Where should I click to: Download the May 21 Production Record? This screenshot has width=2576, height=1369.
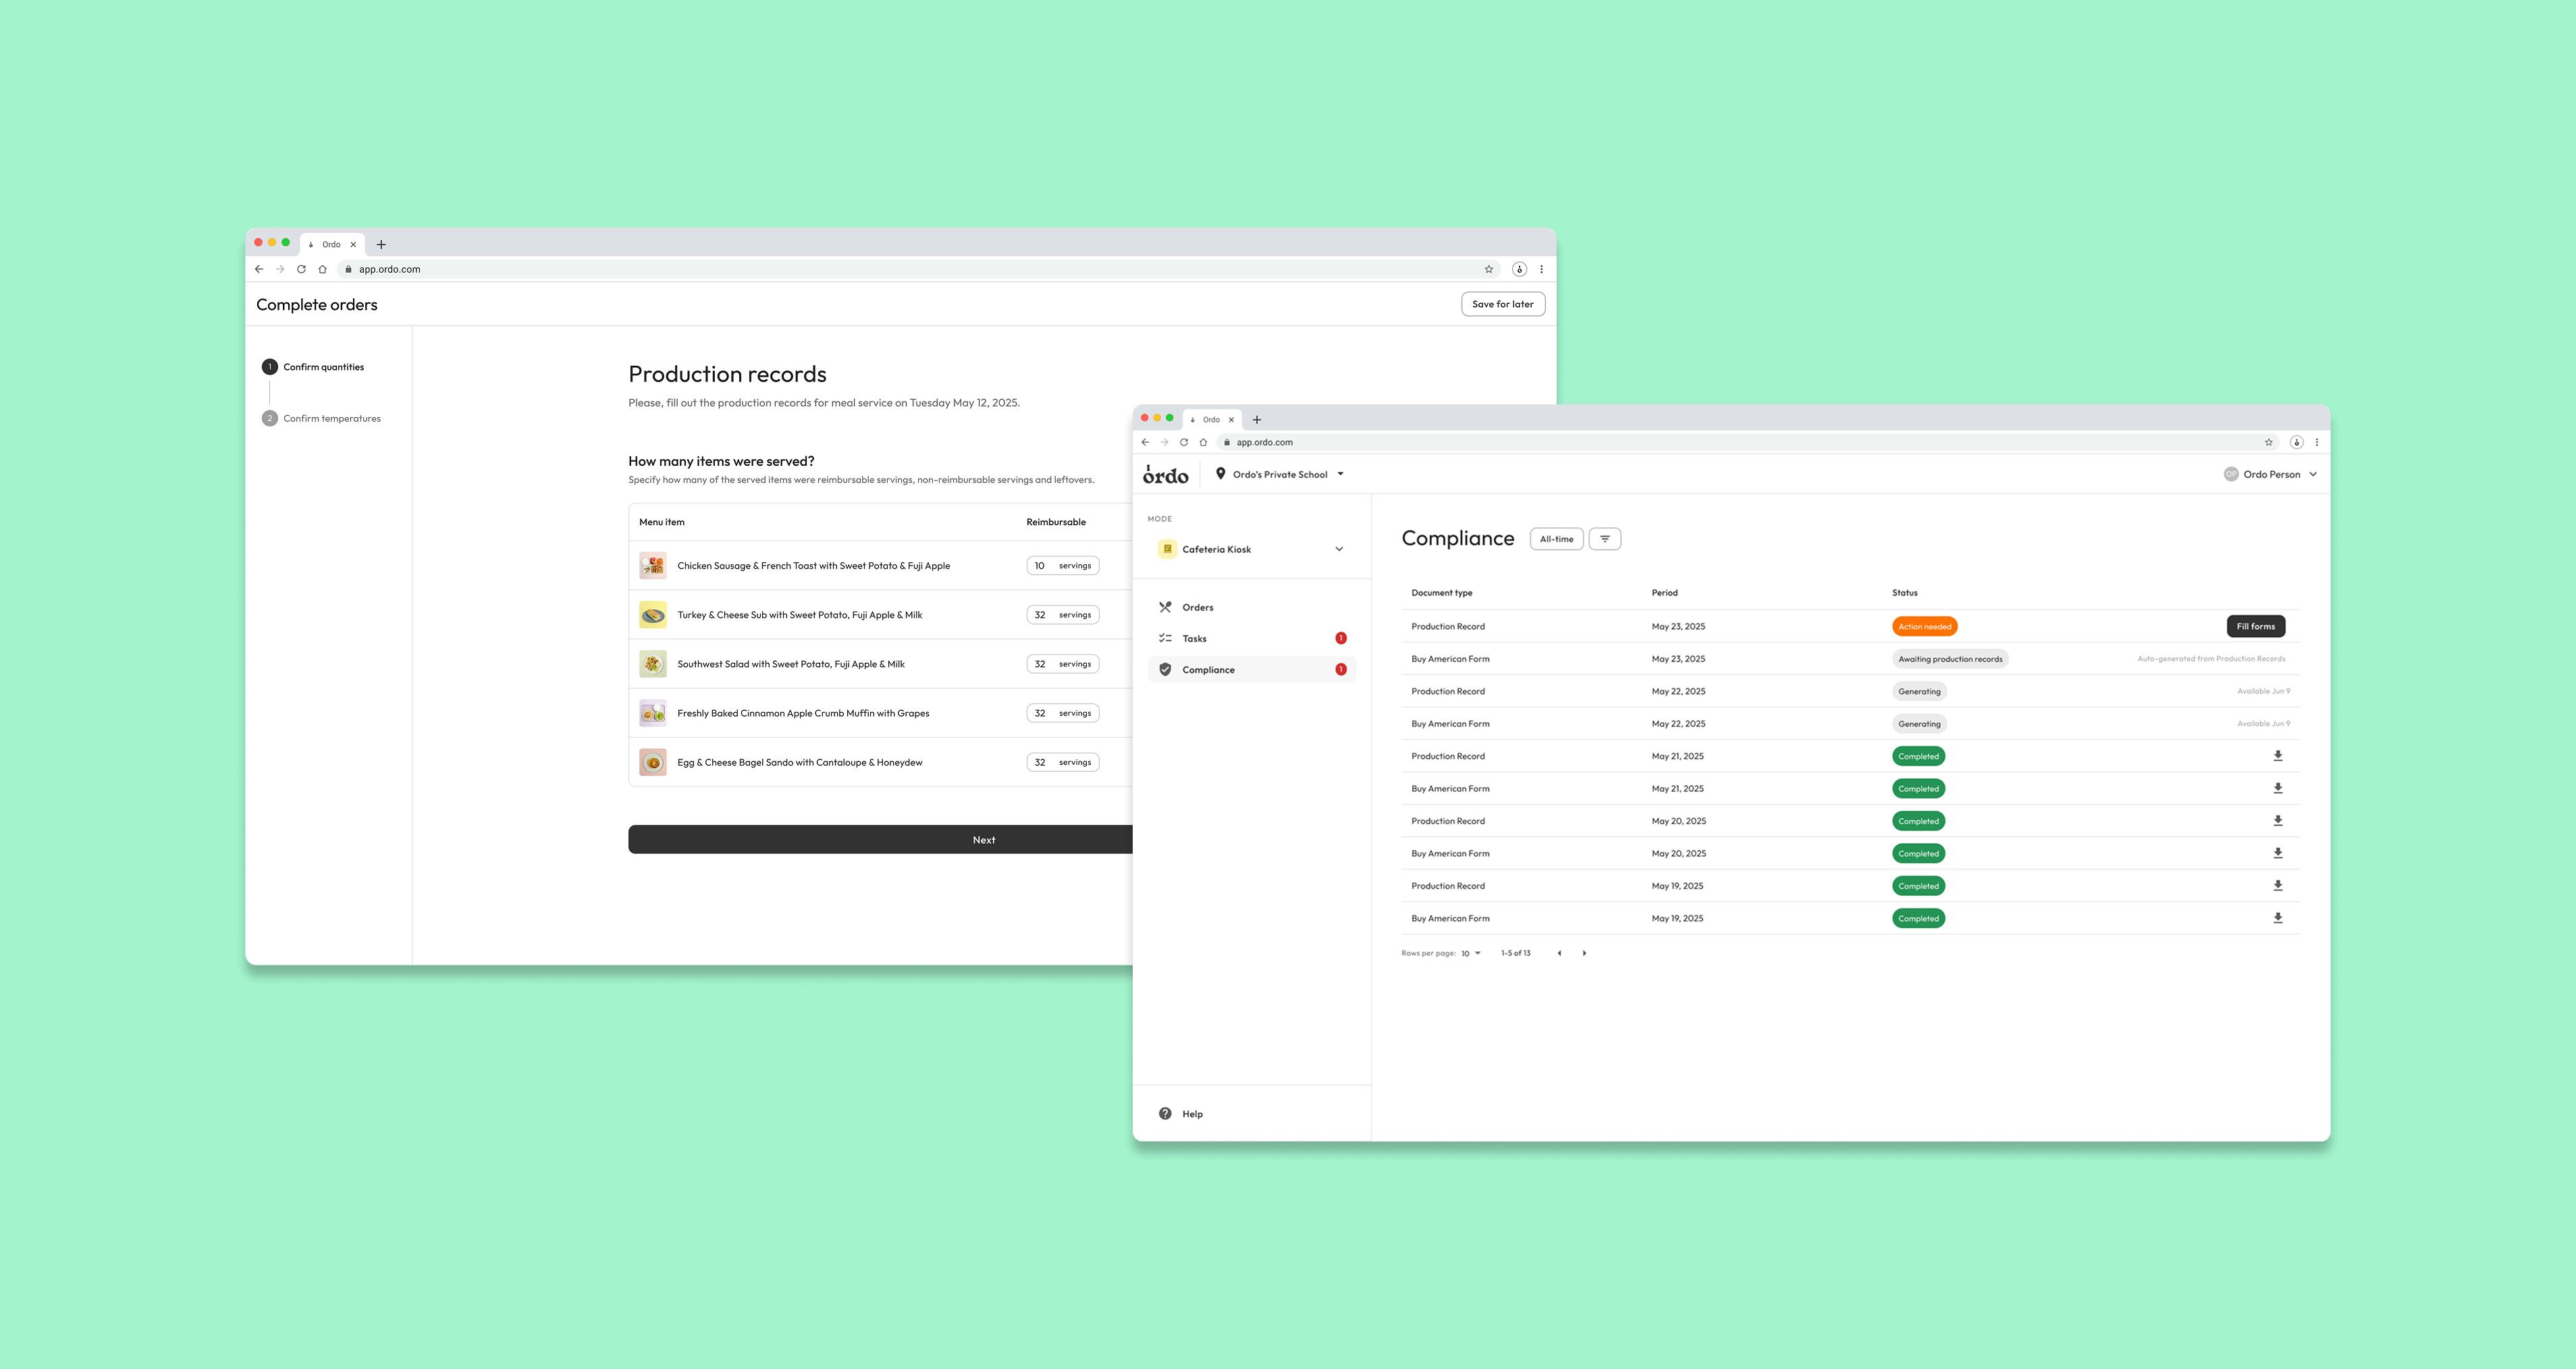[2277, 756]
